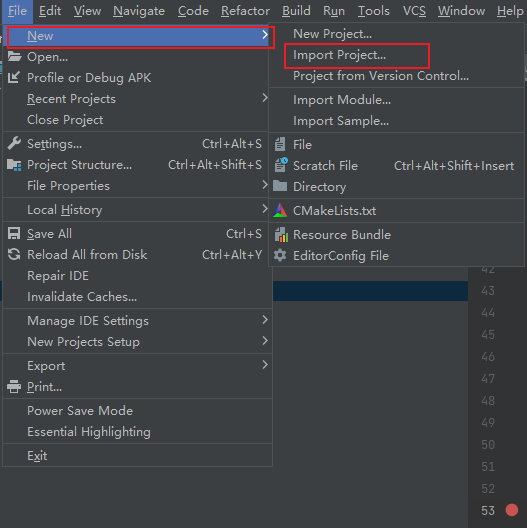Click line number 47 in the gutter
The height and width of the screenshot is (528, 527).
(488, 379)
